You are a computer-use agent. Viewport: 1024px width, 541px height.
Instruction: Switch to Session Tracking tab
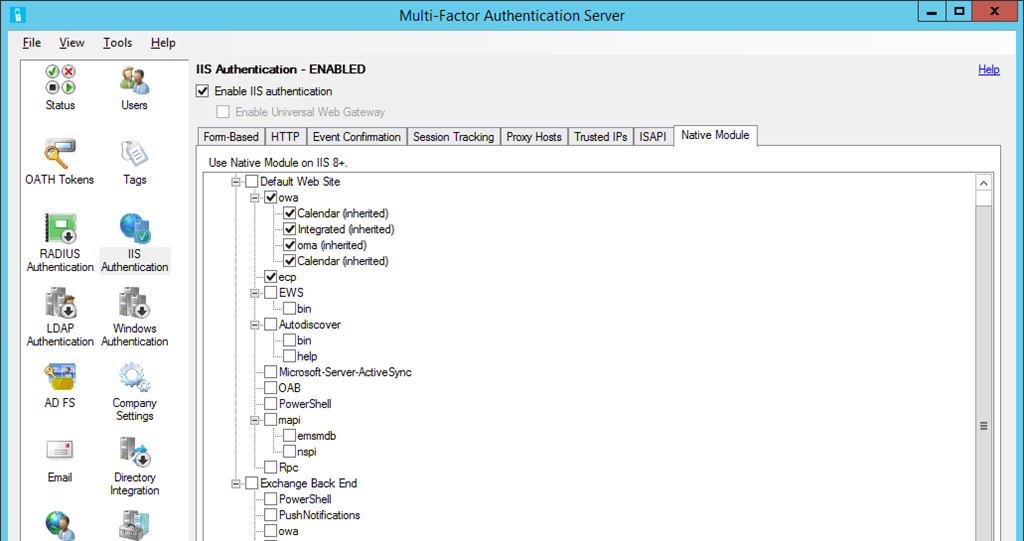[453, 137]
